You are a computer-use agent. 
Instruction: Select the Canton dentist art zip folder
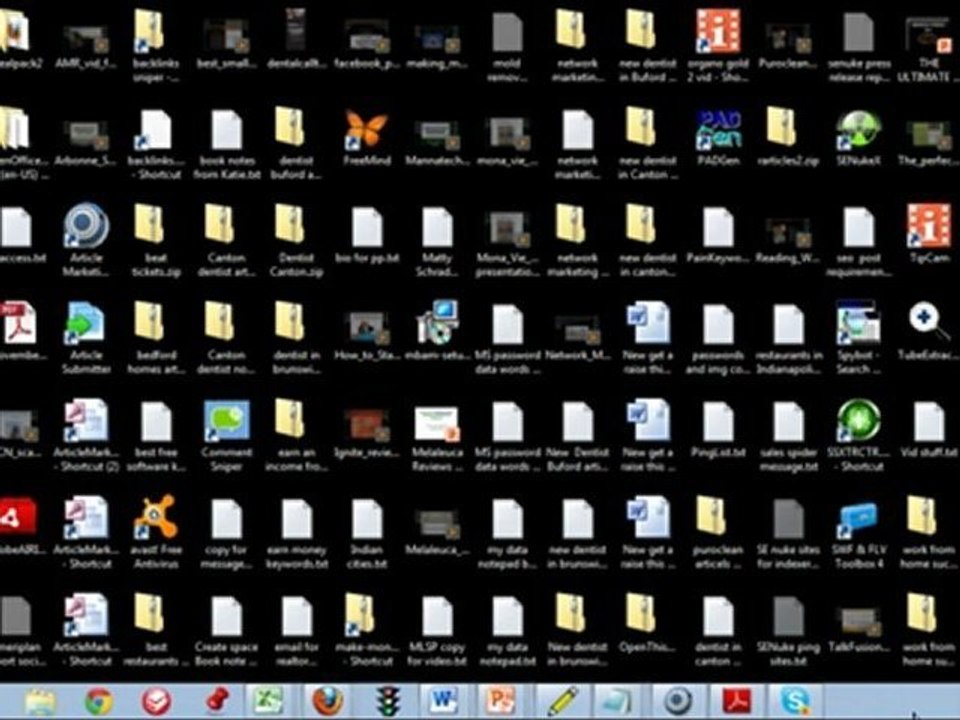click(227, 240)
